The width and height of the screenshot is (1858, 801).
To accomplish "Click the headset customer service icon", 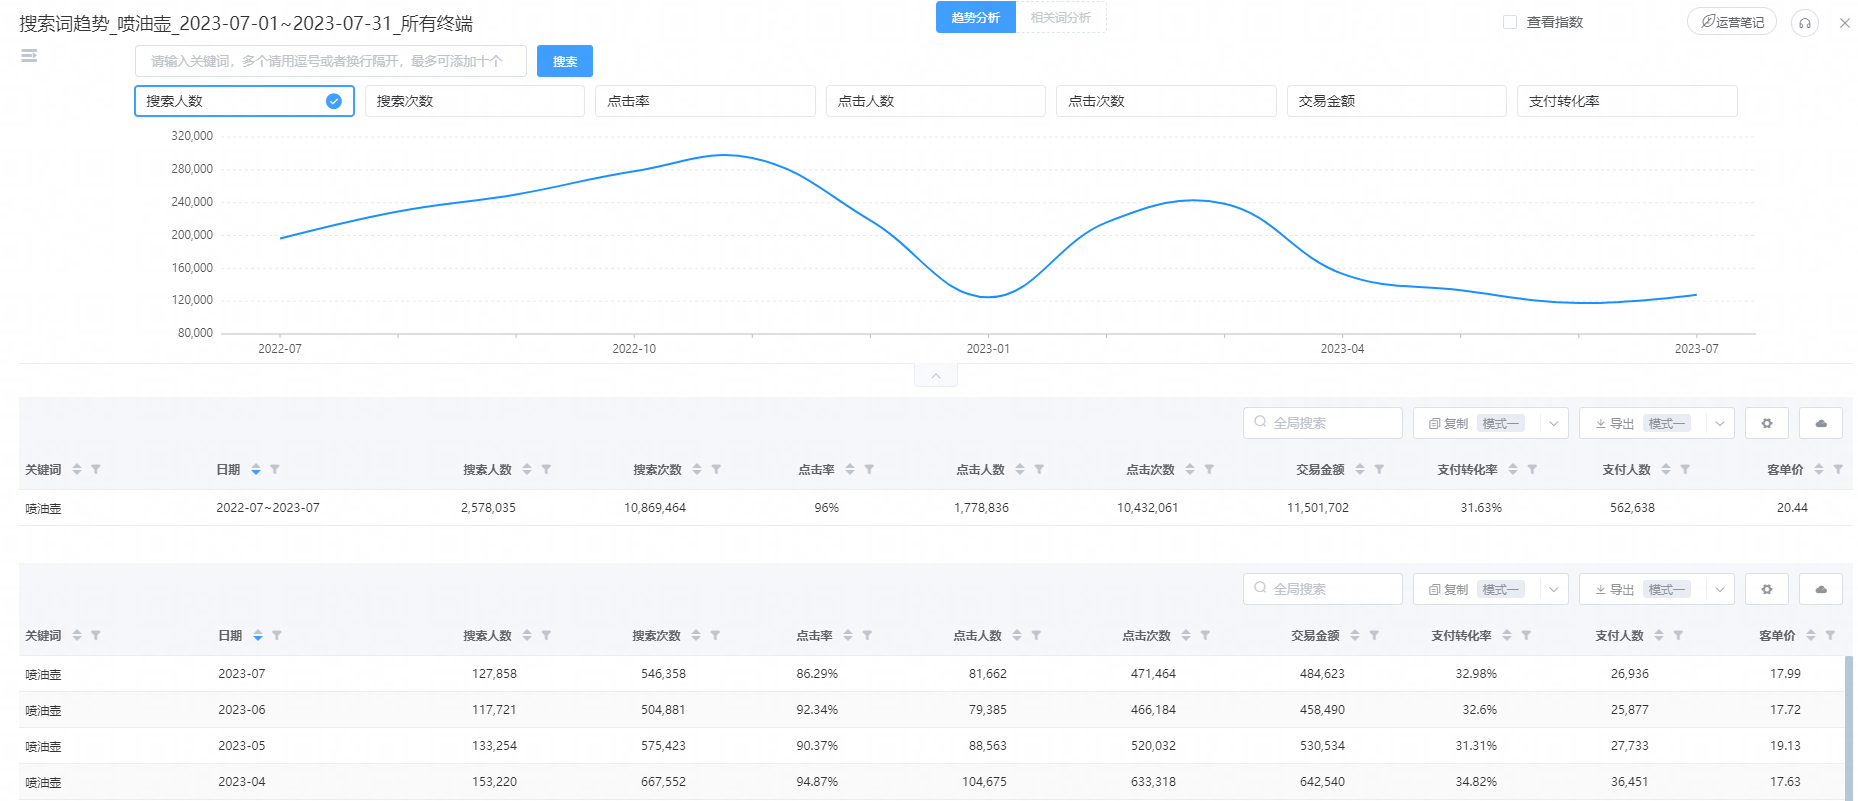I will click(x=1804, y=23).
